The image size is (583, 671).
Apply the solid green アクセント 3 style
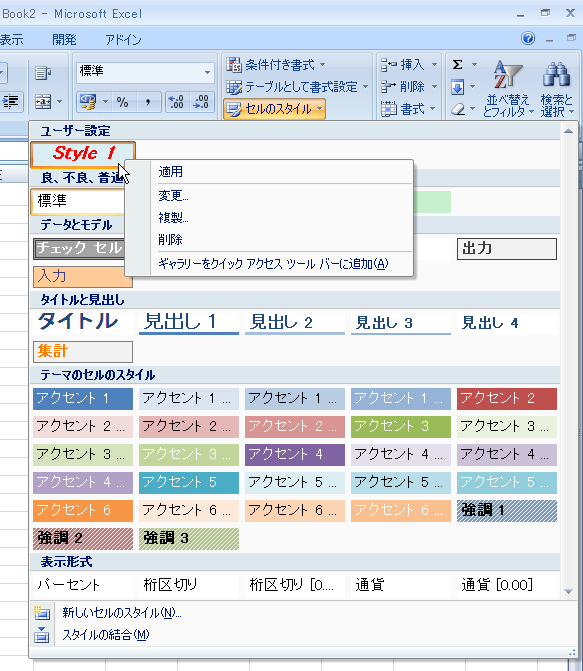[x=401, y=427]
